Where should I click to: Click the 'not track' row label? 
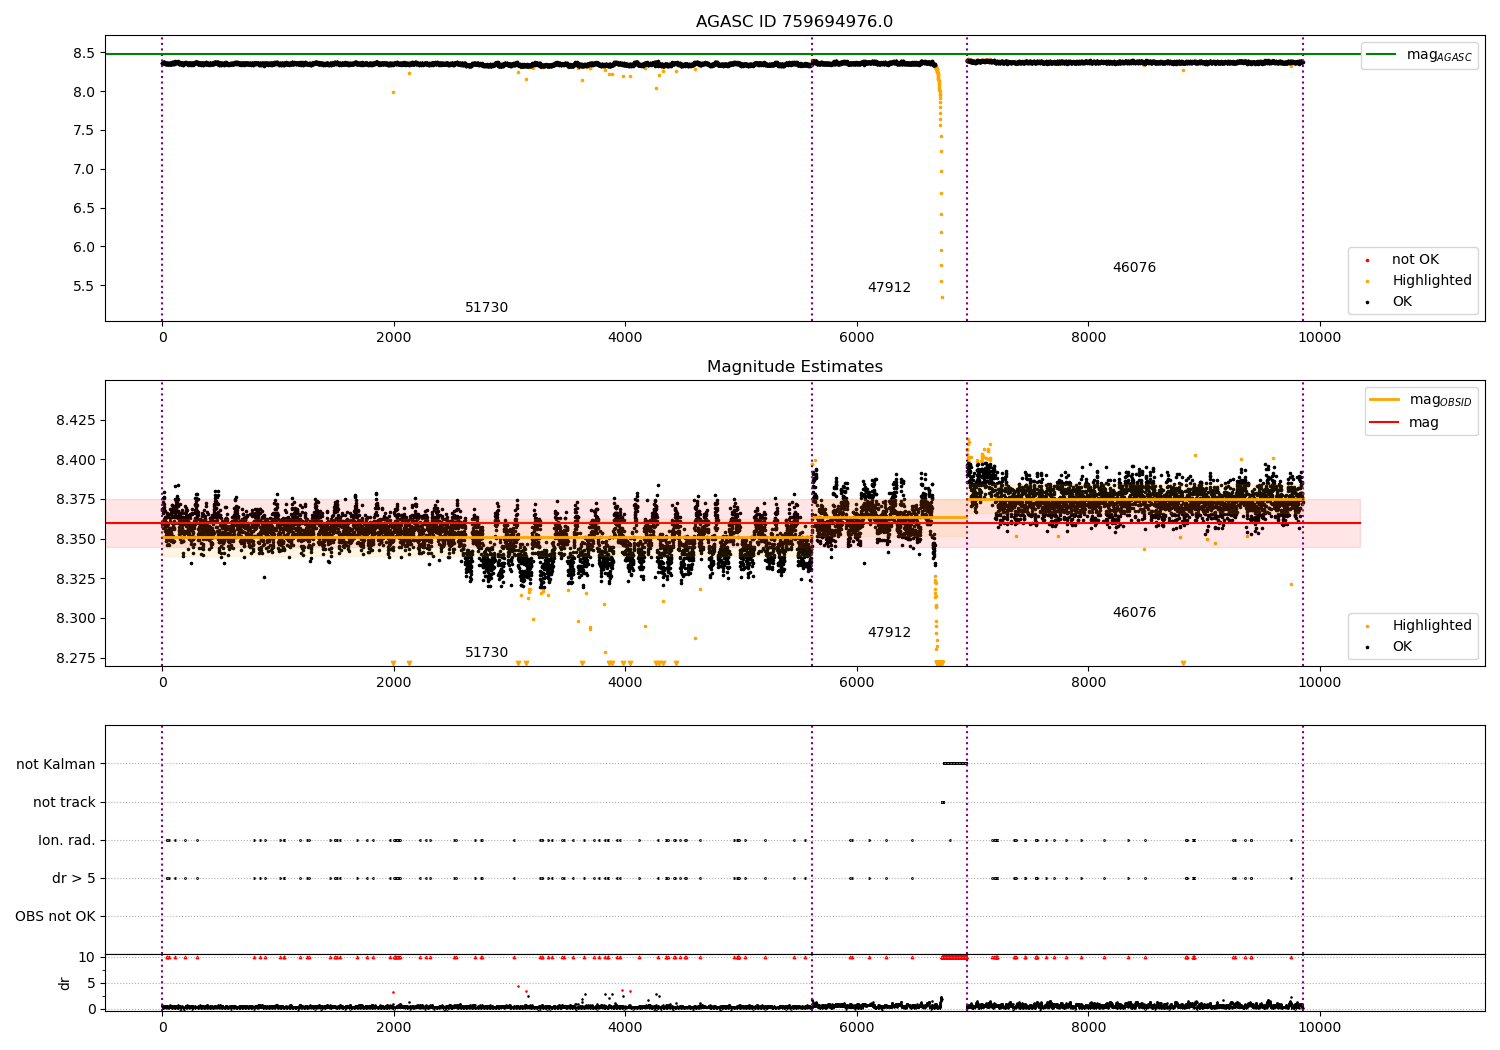[x=64, y=803]
